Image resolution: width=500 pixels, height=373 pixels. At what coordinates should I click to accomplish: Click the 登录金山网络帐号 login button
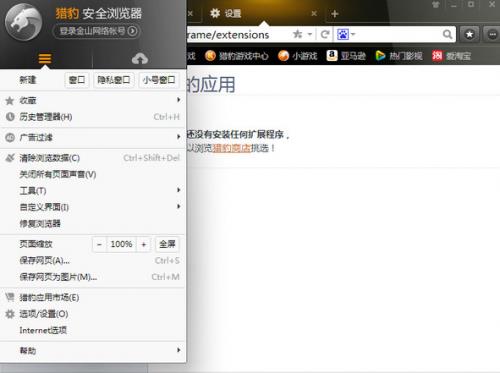[x=96, y=31]
